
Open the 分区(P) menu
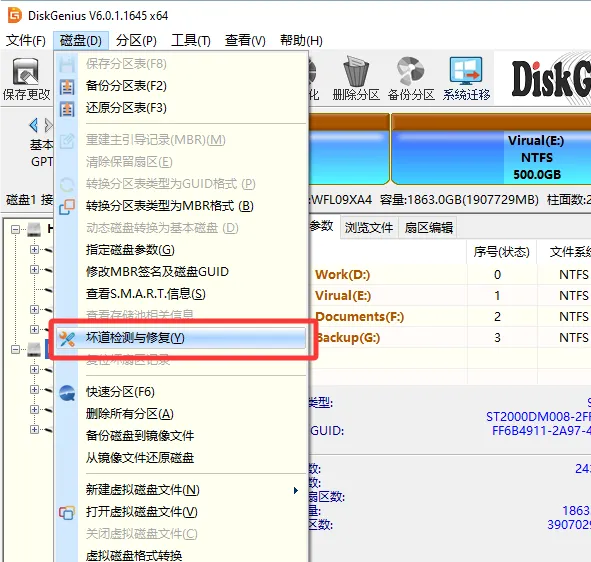pos(136,40)
